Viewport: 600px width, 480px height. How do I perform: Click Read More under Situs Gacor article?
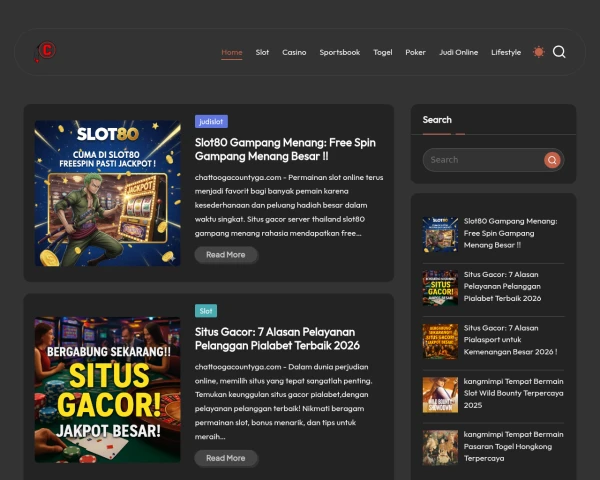pos(225,458)
